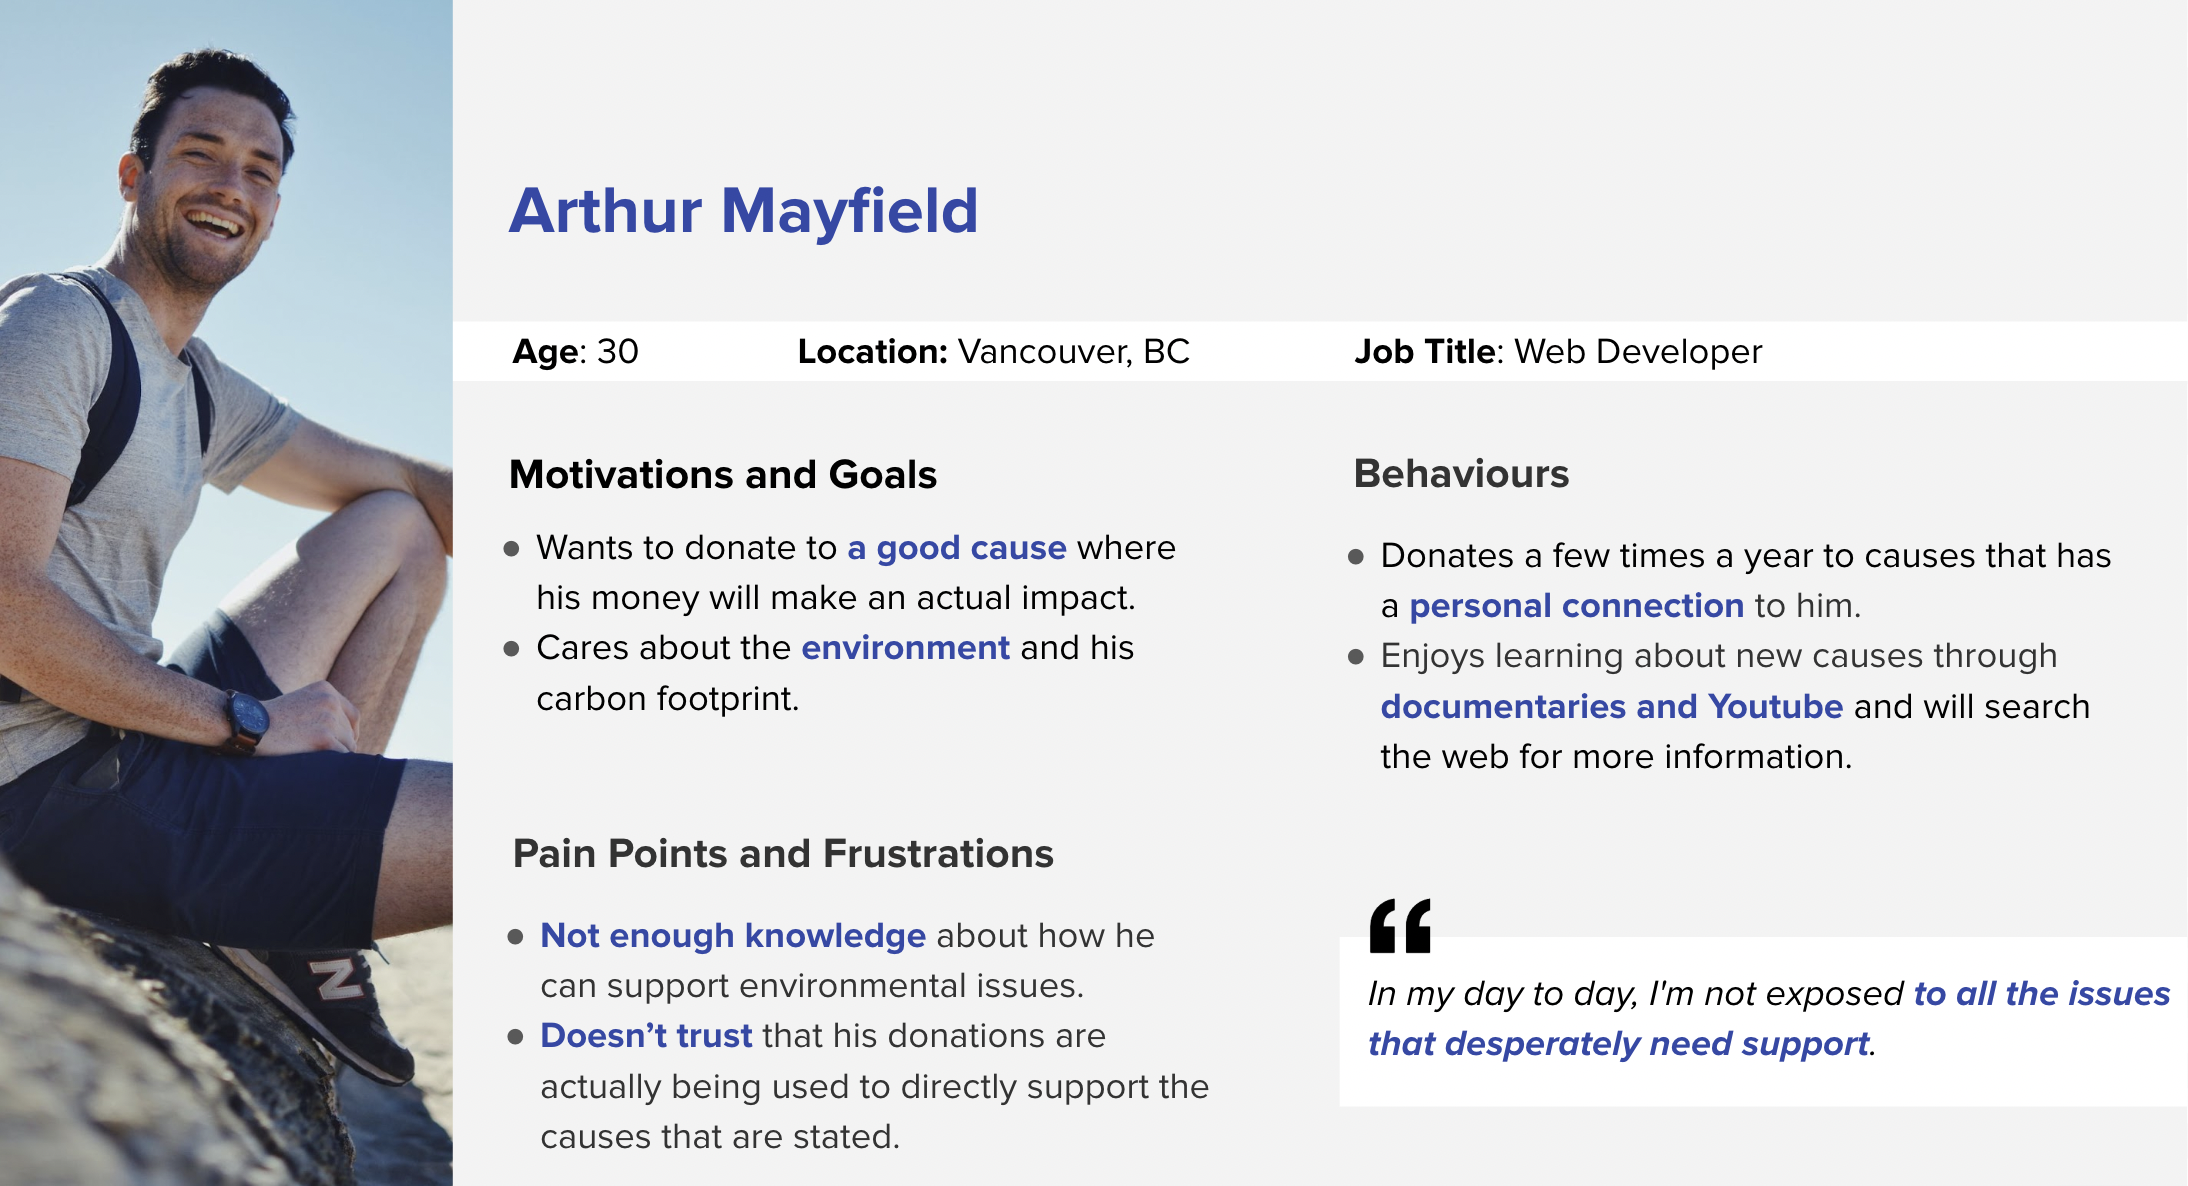The width and height of the screenshot is (2188, 1186).
Task: Click Arthur's portrait photo
Action: [x=226, y=593]
